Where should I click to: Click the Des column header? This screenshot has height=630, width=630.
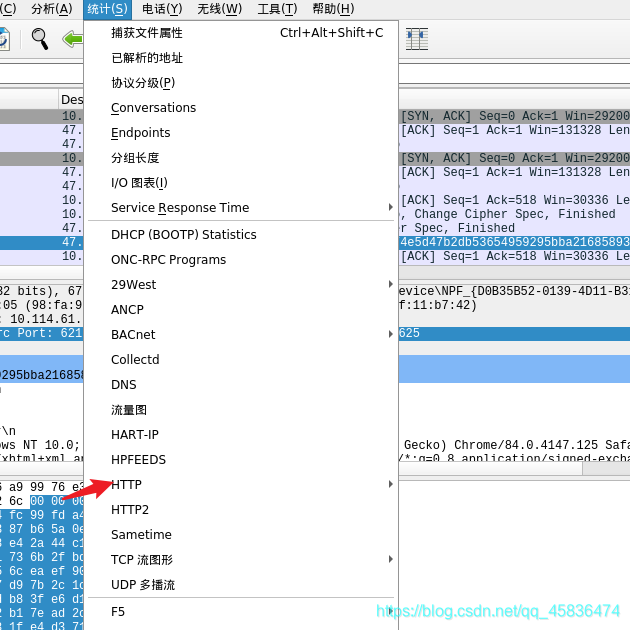(x=72, y=99)
